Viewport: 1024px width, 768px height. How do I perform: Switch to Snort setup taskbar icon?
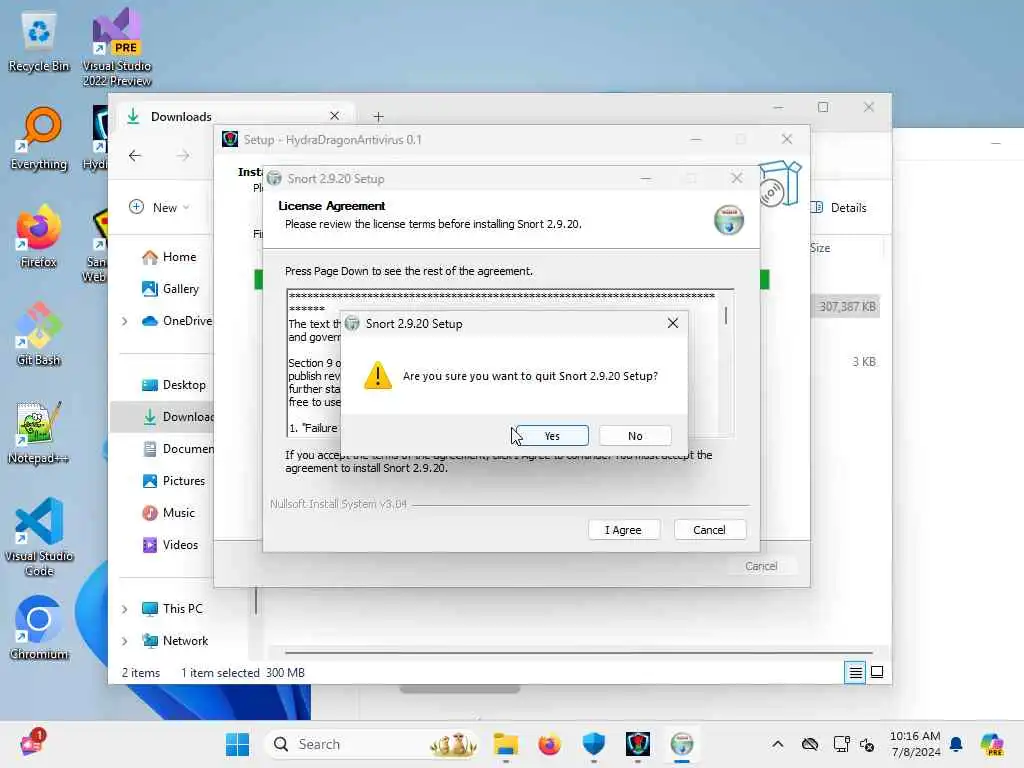pos(682,744)
